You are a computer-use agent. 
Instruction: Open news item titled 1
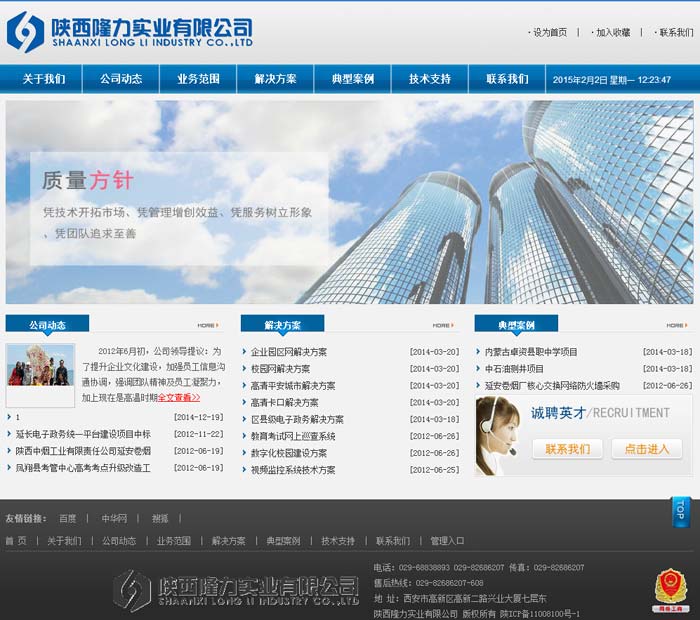(17, 417)
